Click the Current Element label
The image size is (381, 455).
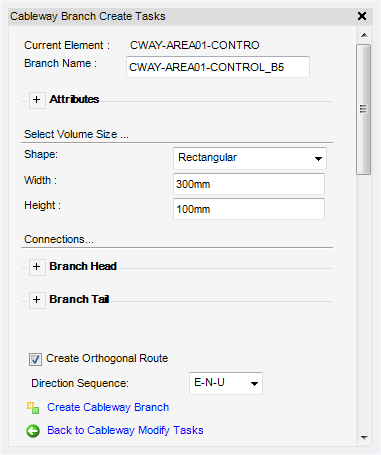[x=67, y=45]
